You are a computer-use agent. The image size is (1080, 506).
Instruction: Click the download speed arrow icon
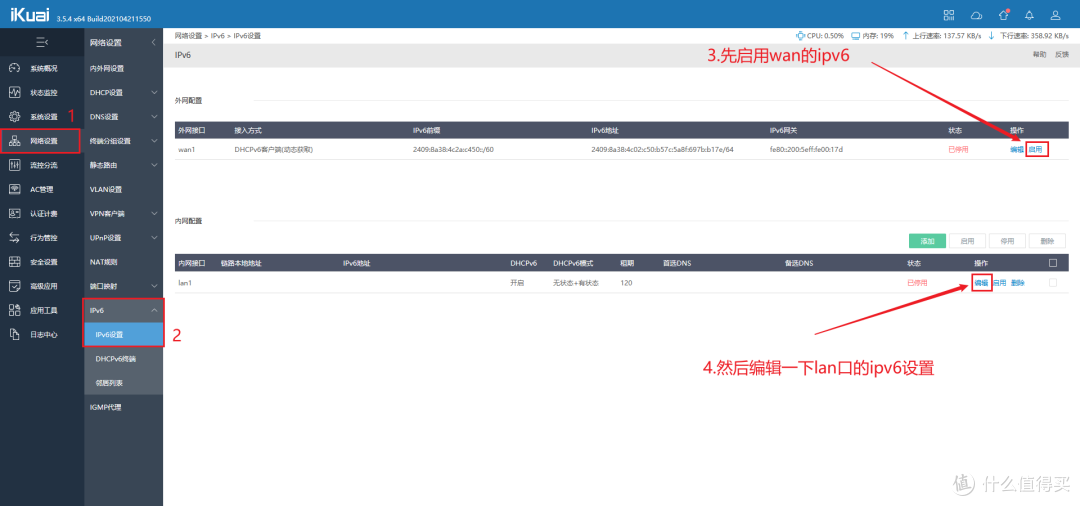[x=991, y=35]
